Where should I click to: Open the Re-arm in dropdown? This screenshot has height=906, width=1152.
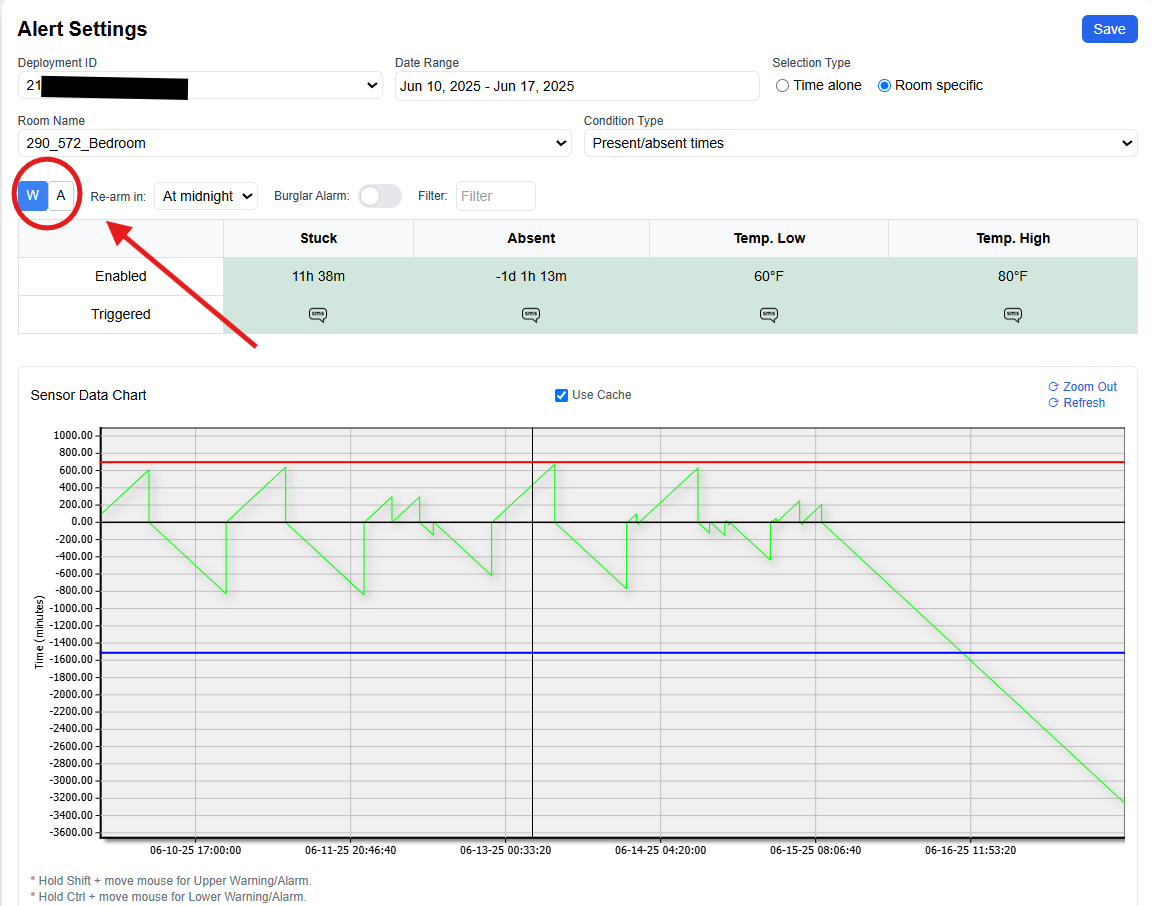click(x=206, y=196)
